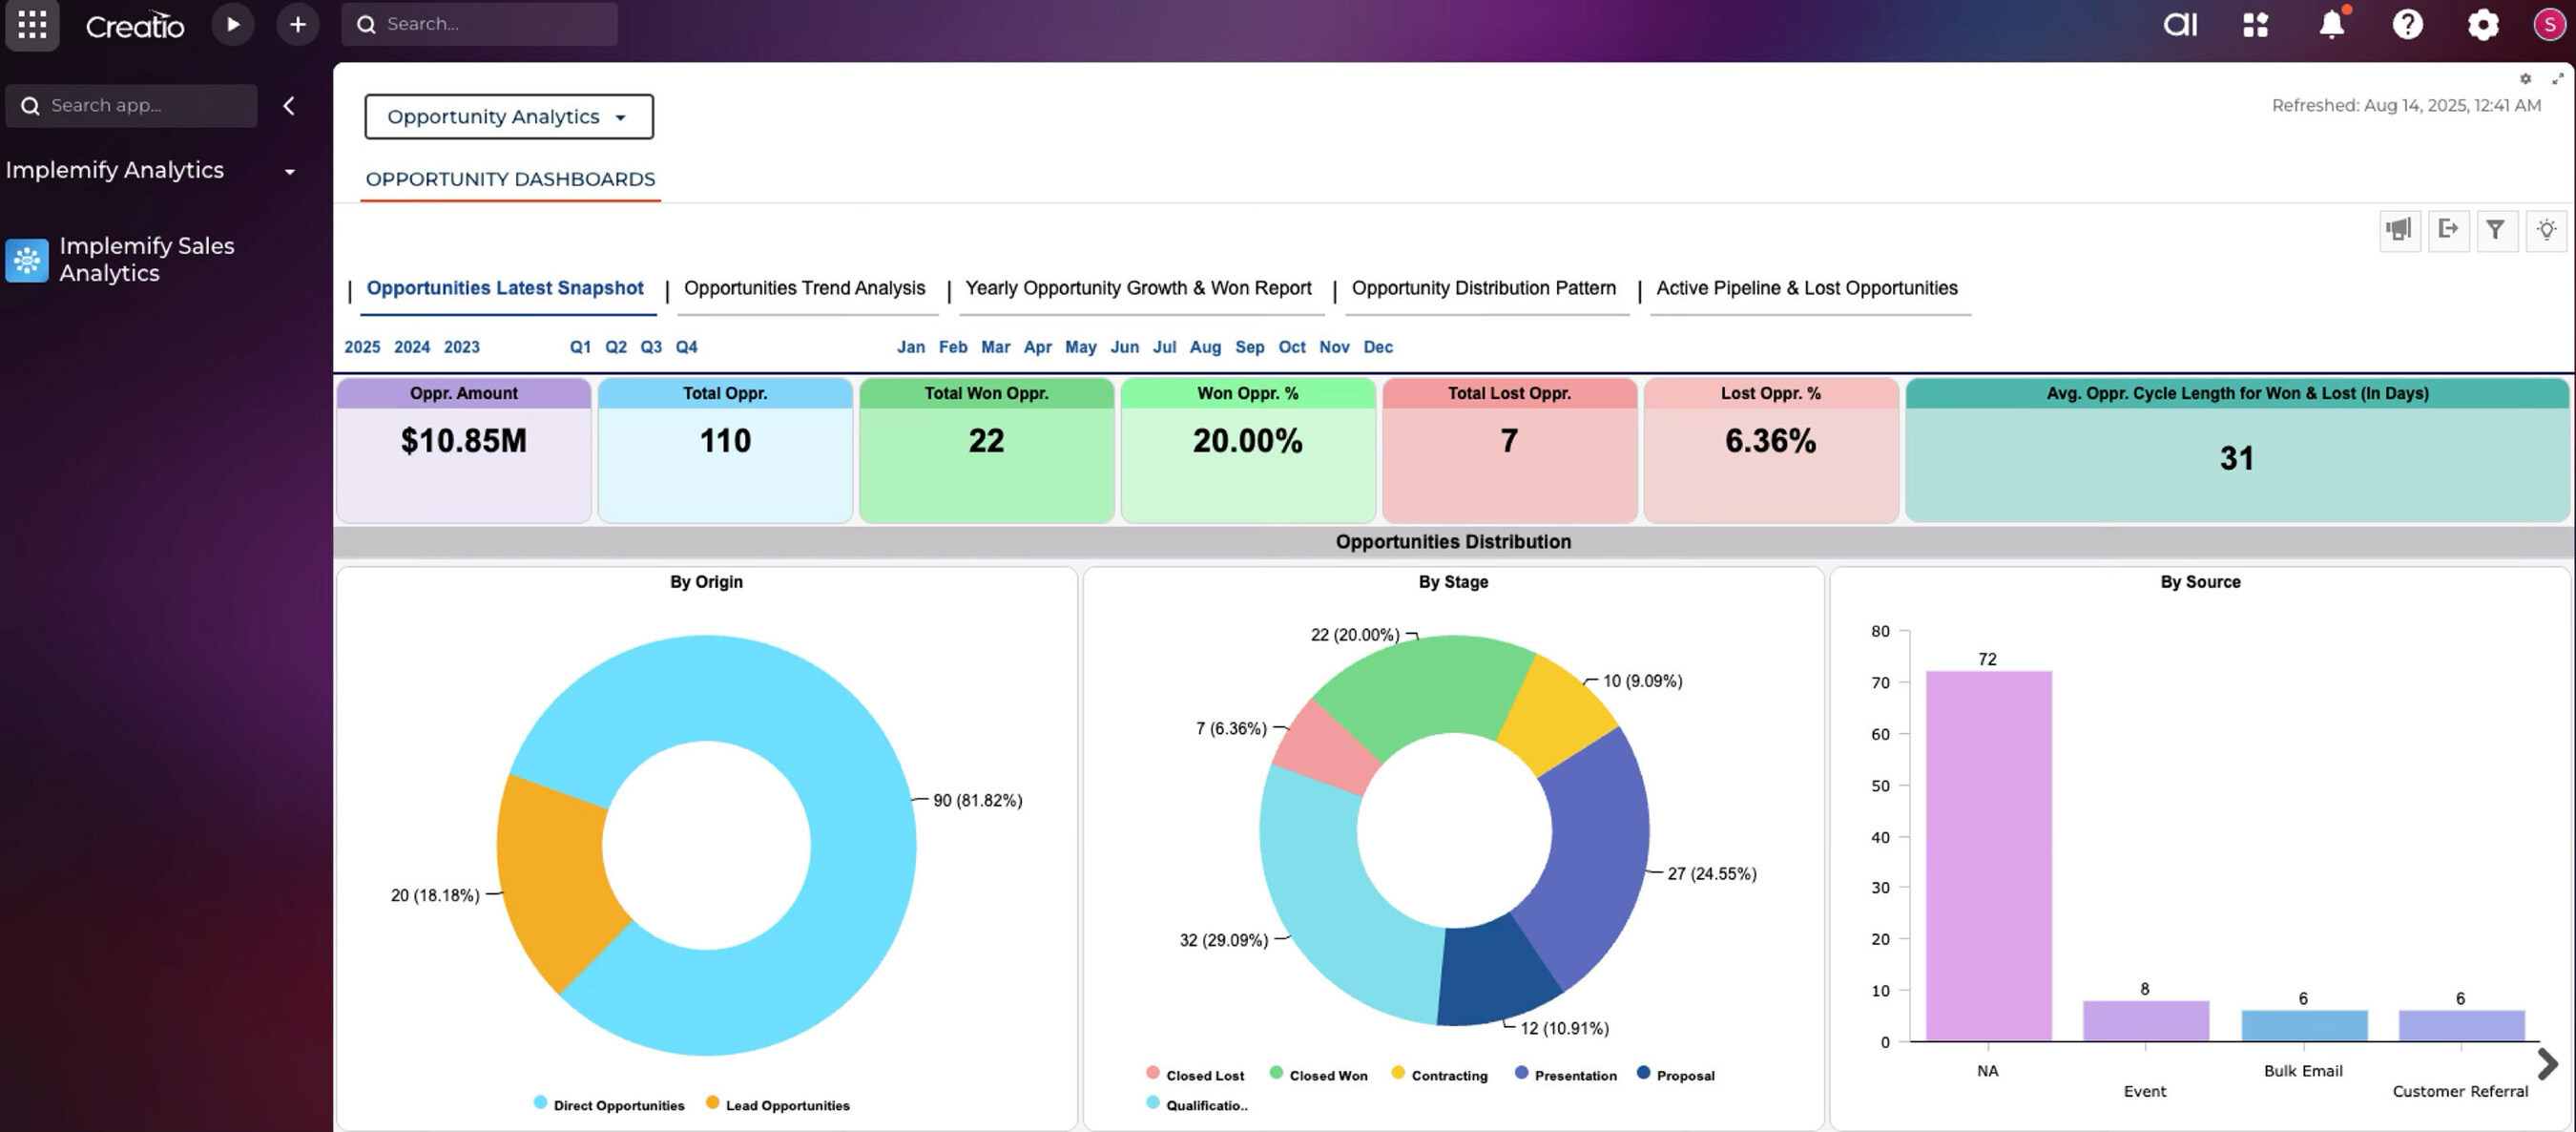
Task: Open the notifications bell
Action: (x=2331, y=24)
